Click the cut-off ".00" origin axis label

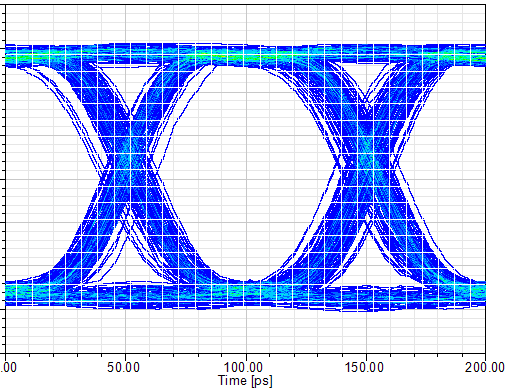tap(8, 368)
